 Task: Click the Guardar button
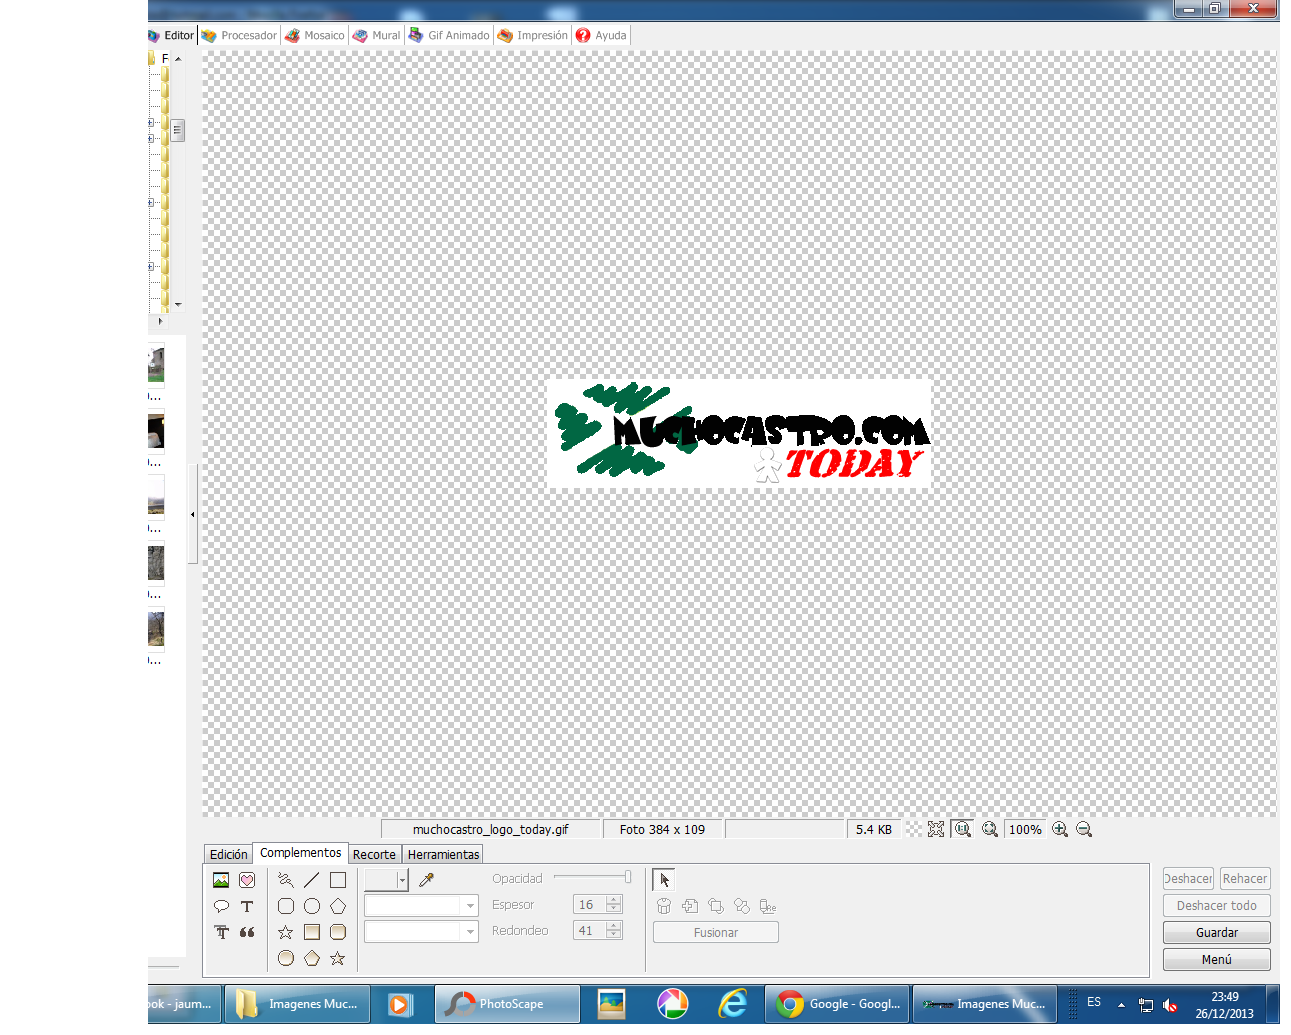(x=1217, y=932)
